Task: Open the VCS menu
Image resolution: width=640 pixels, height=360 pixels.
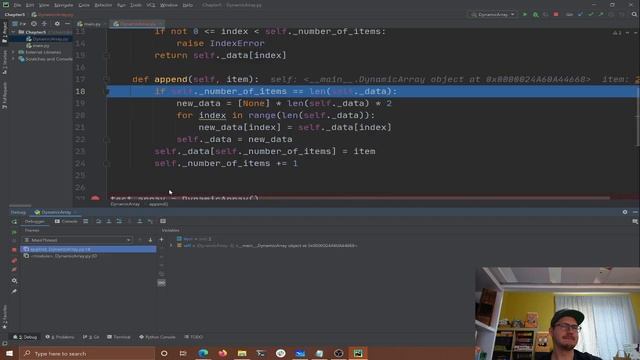Action: point(151,5)
